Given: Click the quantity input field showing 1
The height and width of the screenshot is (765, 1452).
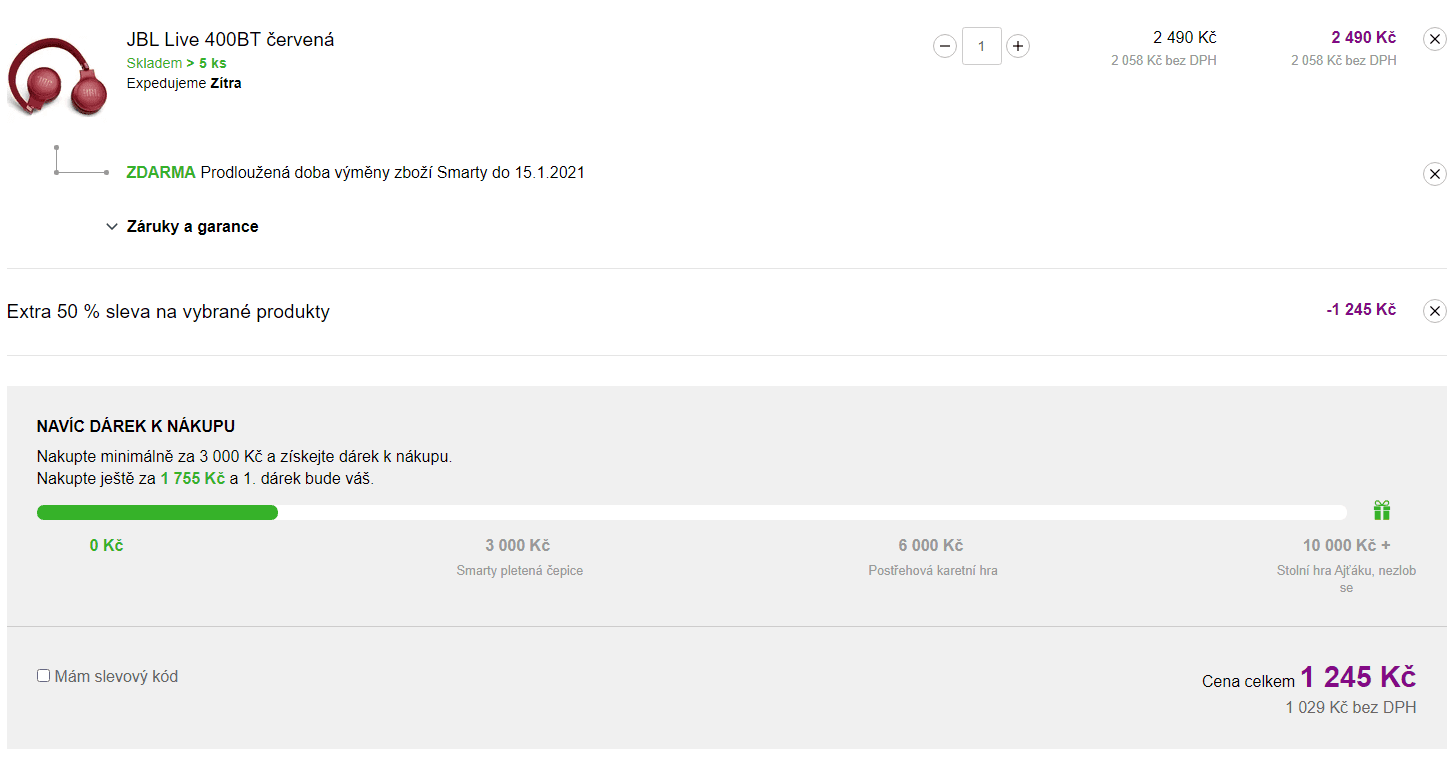Looking at the screenshot, I should pyautogui.click(x=982, y=46).
